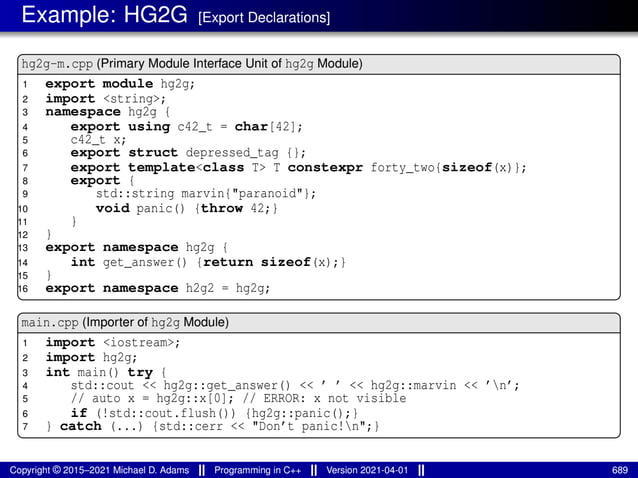
Task: Click line 'export module hg2g;'
Action: [120, 84]
